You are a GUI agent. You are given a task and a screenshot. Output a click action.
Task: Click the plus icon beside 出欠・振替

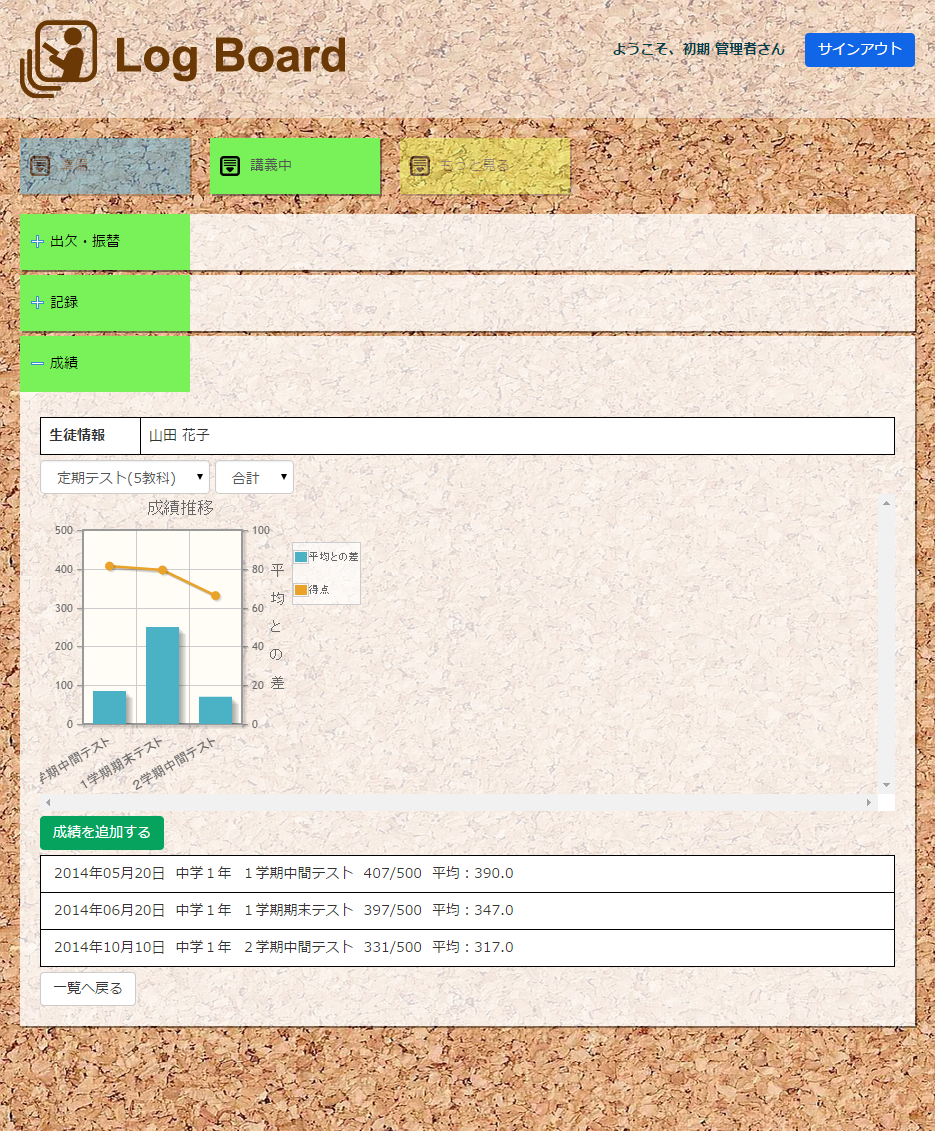tap(37, 242)
